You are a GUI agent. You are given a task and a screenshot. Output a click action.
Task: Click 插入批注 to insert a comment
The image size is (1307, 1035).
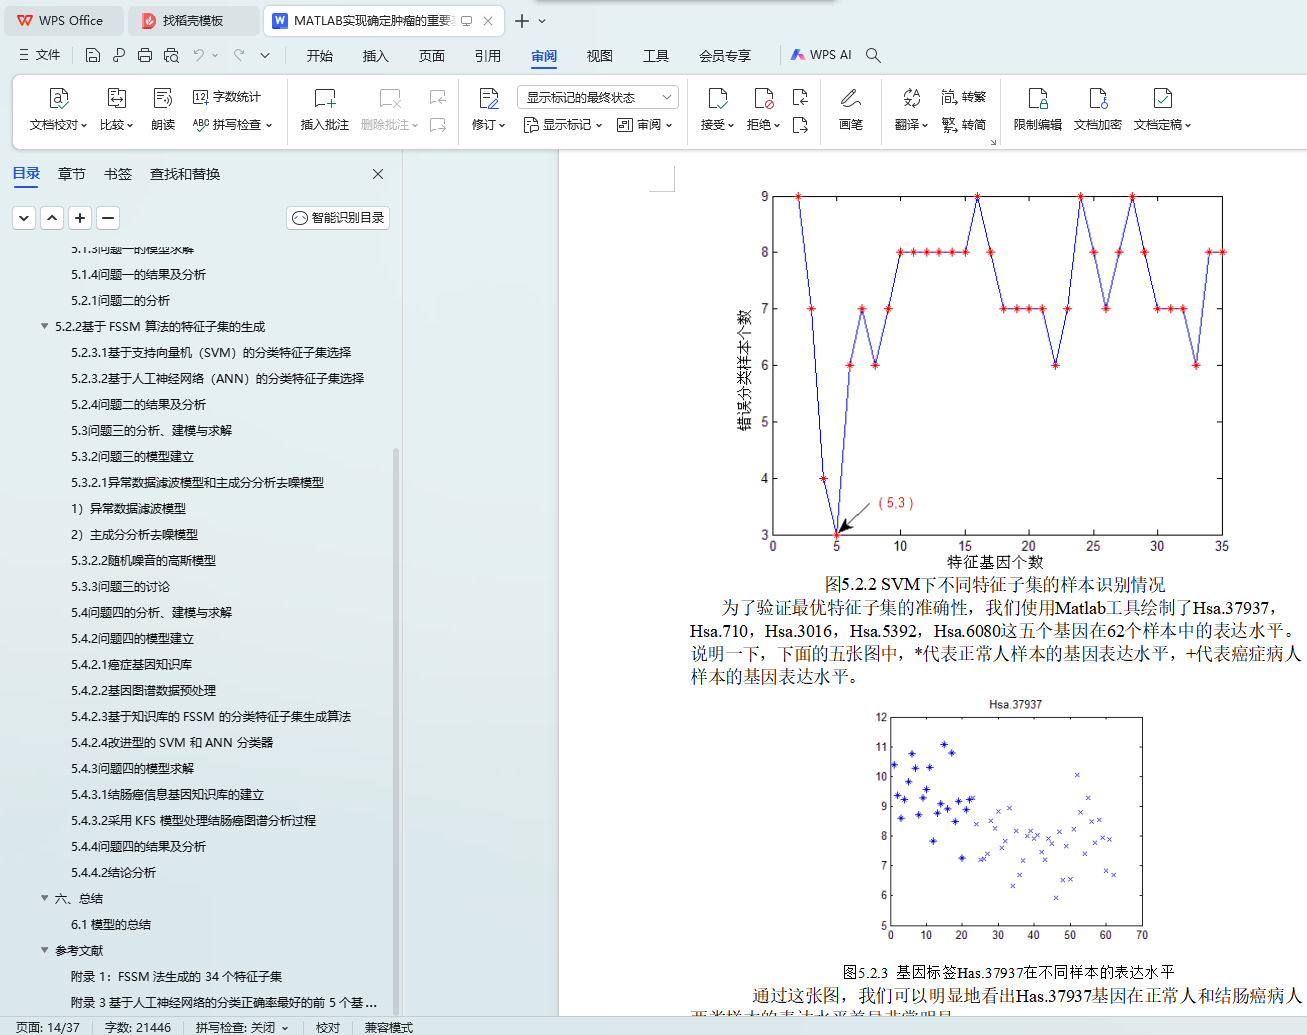pyautogui.click(x=325, y=109)
